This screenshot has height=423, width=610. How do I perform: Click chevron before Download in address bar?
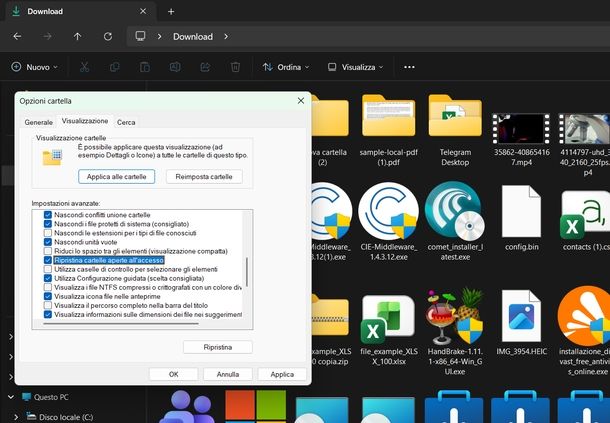pyautogui.click(x=160, y=37)
